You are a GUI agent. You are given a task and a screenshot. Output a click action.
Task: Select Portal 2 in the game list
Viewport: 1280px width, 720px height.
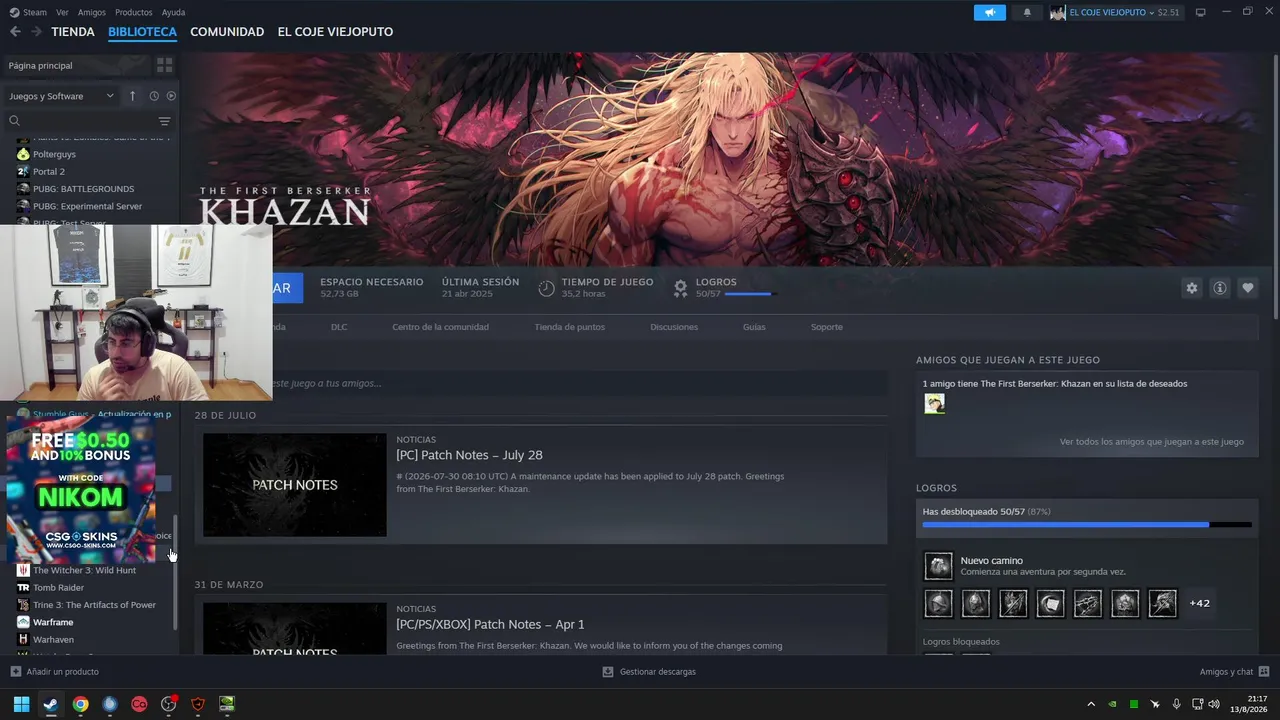49,172
